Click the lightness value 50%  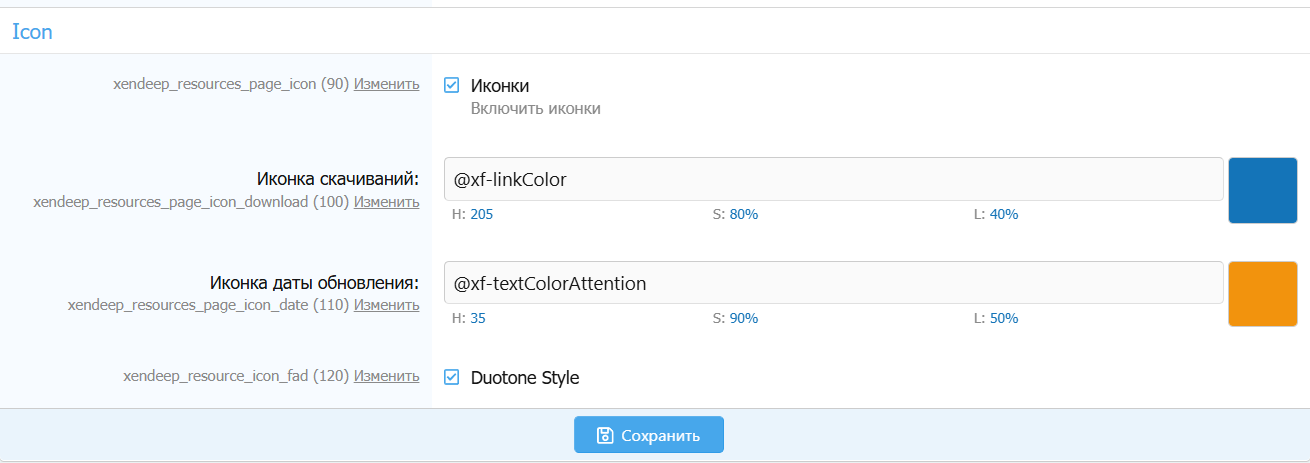1004,318
